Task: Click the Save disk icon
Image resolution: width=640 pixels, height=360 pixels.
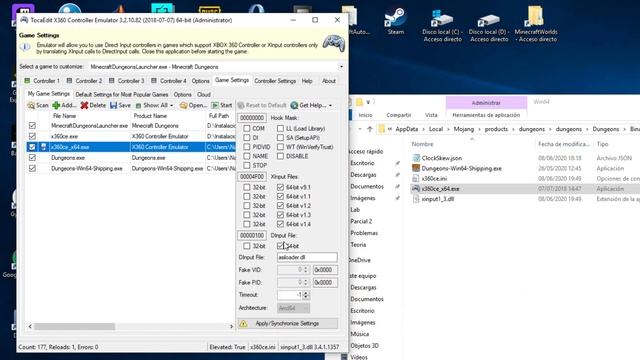Action: 113,105
